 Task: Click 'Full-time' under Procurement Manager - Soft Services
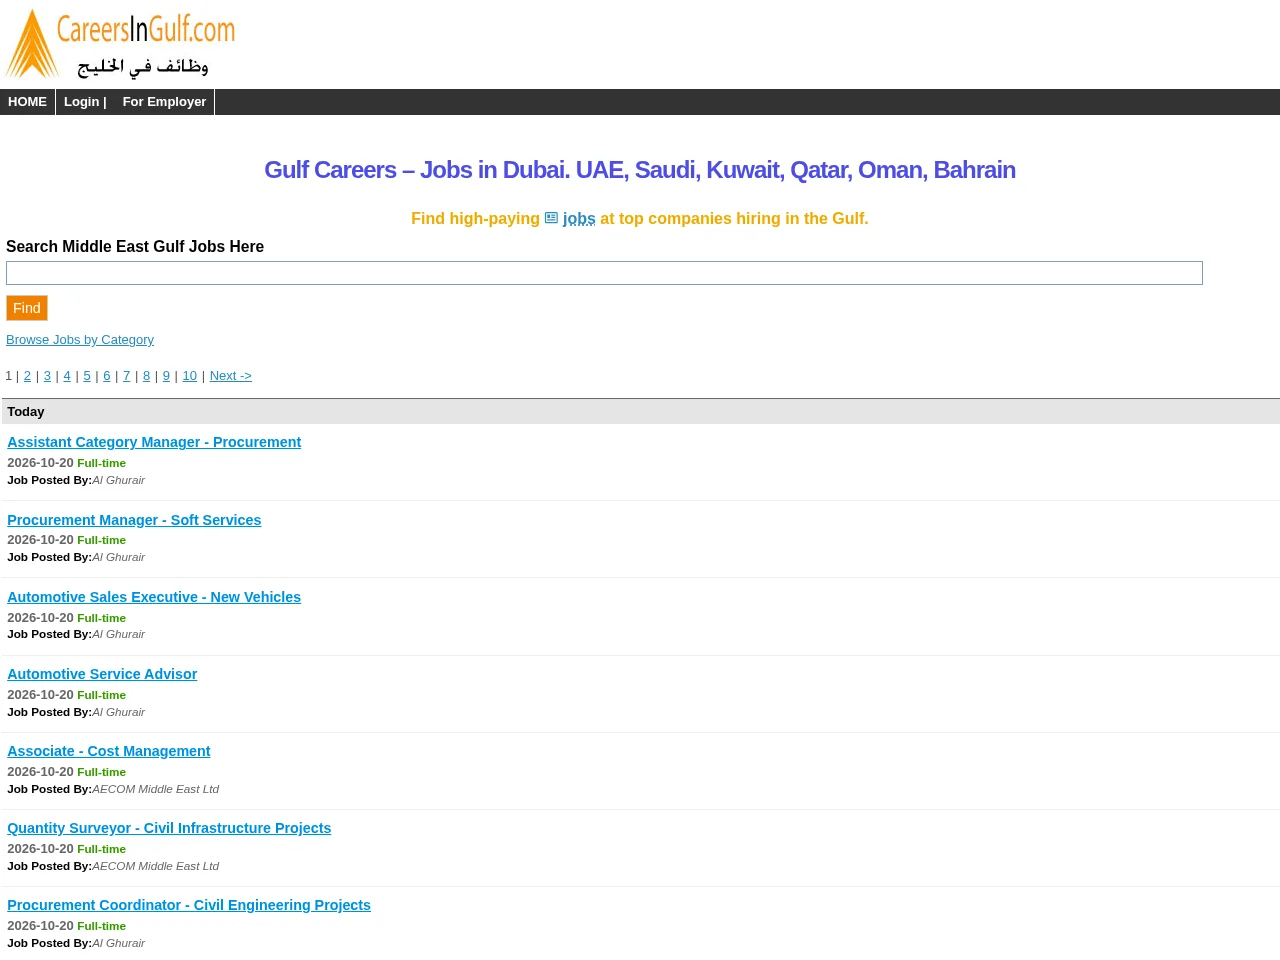coord(101,540)
